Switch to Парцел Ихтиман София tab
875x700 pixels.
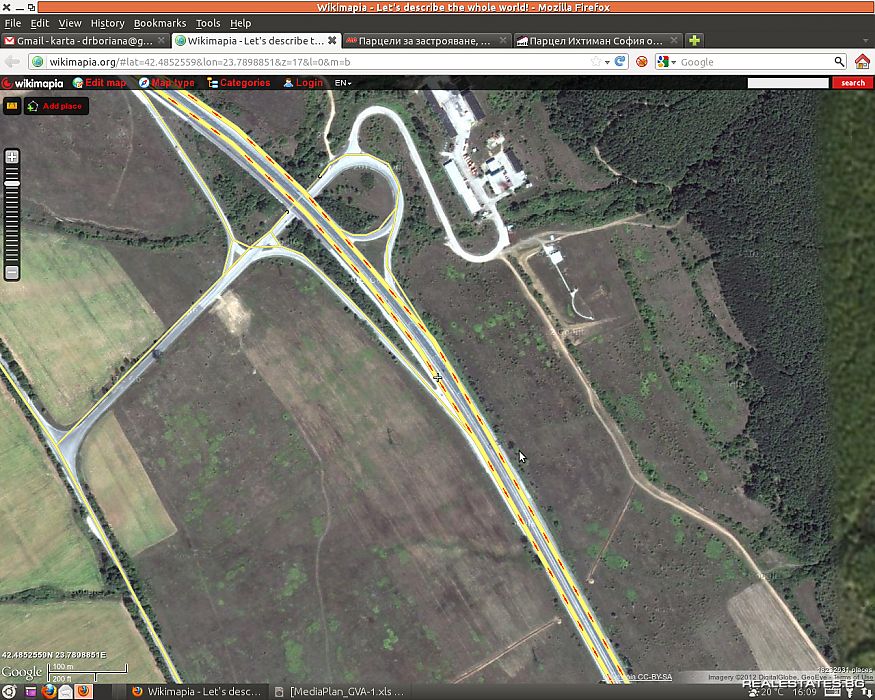(x=595, y=41)
